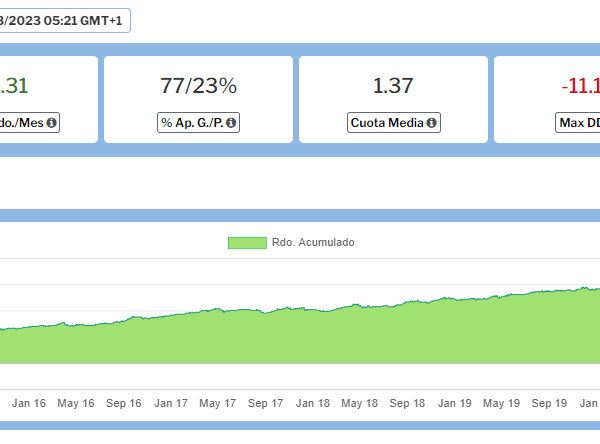Click the date box showing 05:21 GMT+1

(62, 20)
